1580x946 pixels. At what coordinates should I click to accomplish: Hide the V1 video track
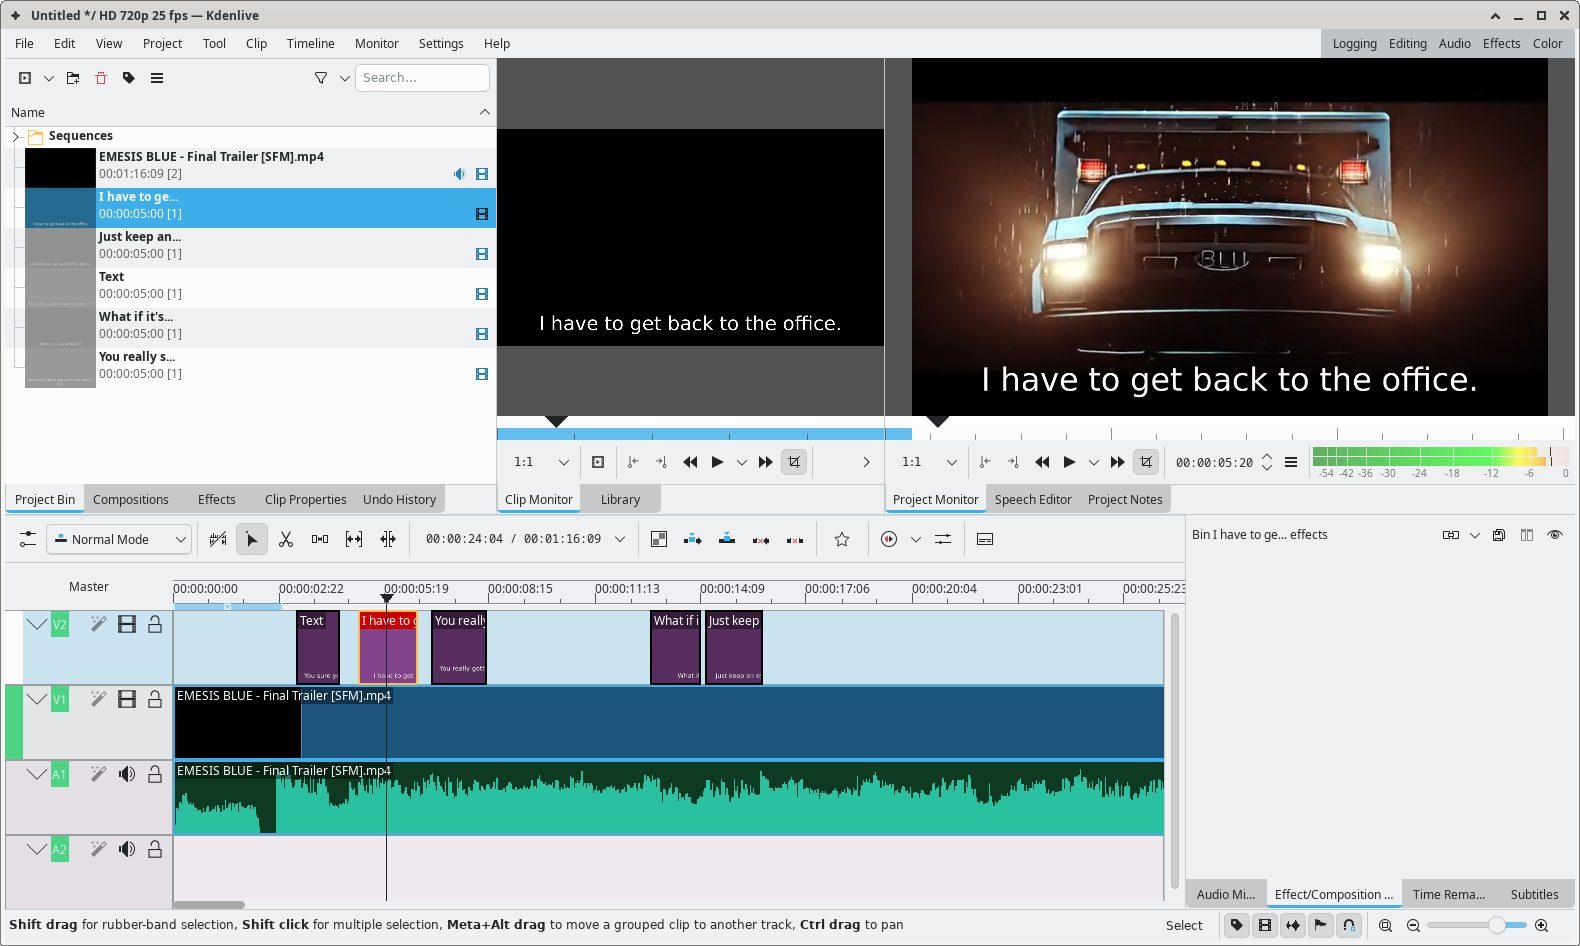[x=127, y=699]
